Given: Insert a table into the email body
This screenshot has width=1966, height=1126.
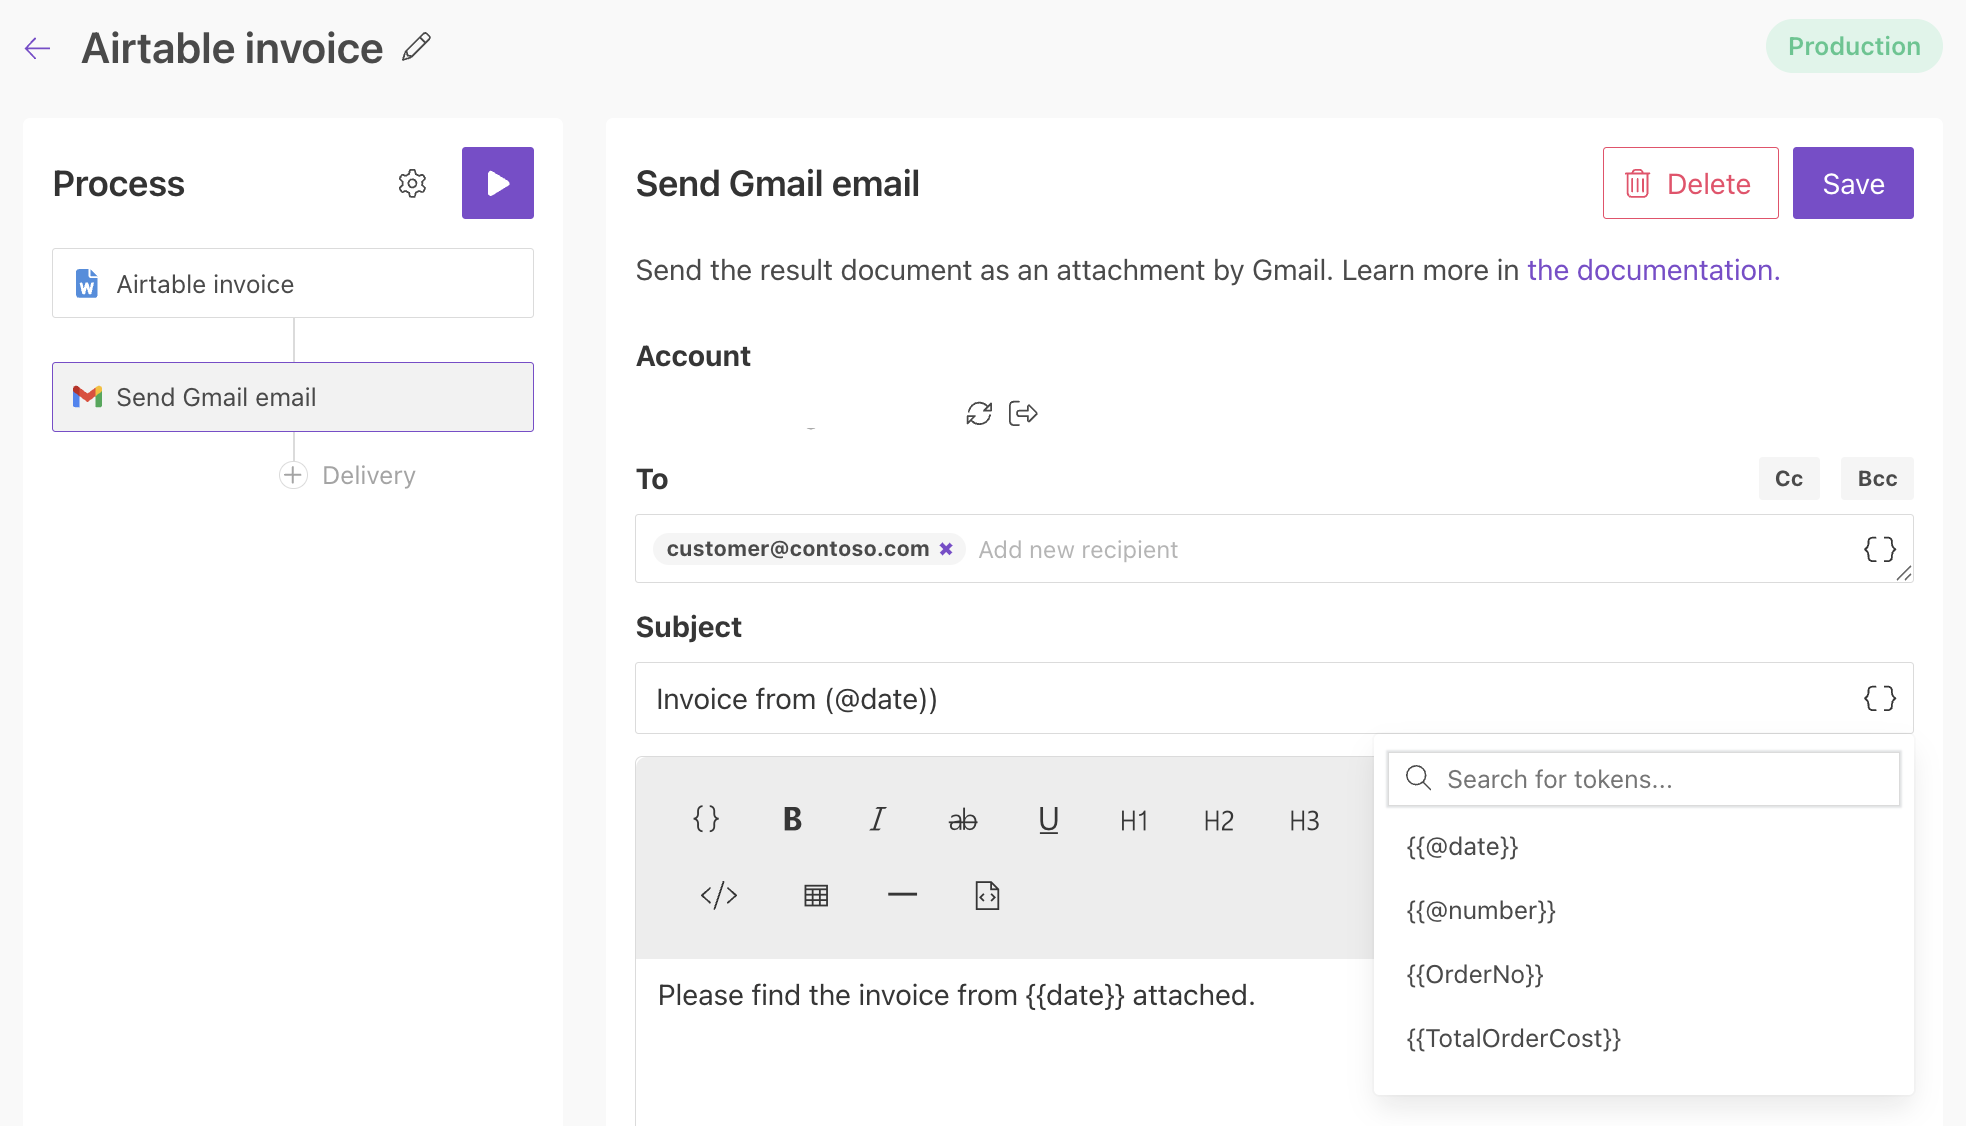Looking at the screenshot, I should pyautogui.click(x=817, y=895).
